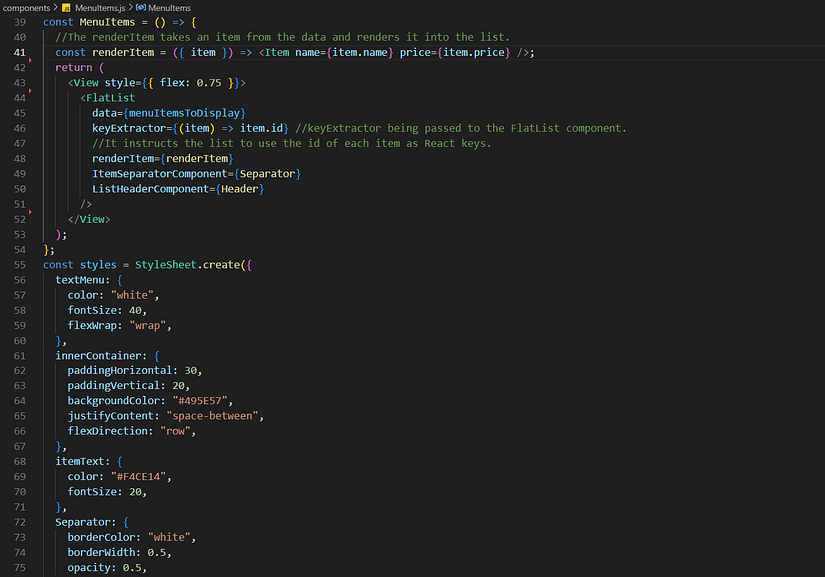Place cursor on the return keyword

[x=74, y=67]
